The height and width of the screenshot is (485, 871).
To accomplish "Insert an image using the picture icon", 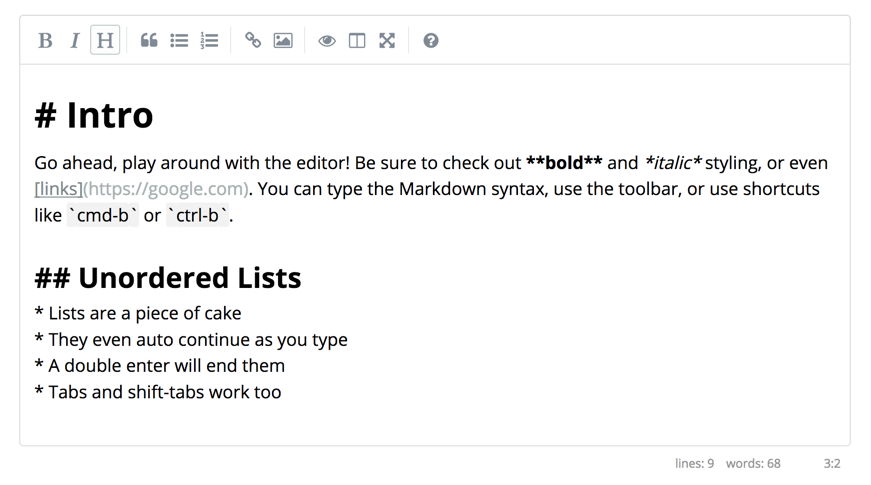I will pos(283,41).
